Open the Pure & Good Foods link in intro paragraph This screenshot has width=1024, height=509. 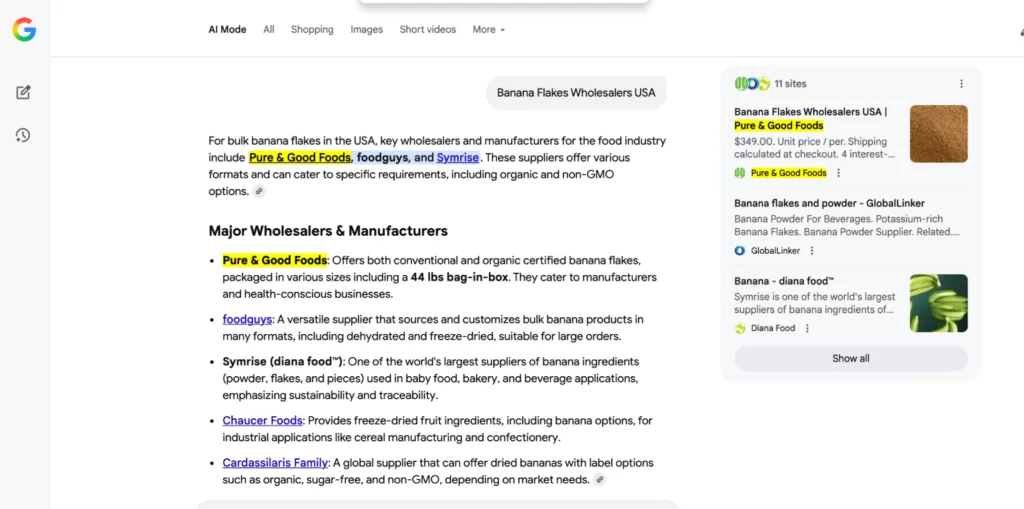(x=300, y=157)
